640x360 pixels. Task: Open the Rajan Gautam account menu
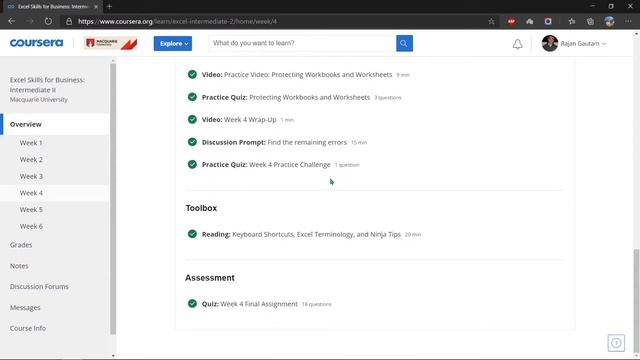pos(583,43)
